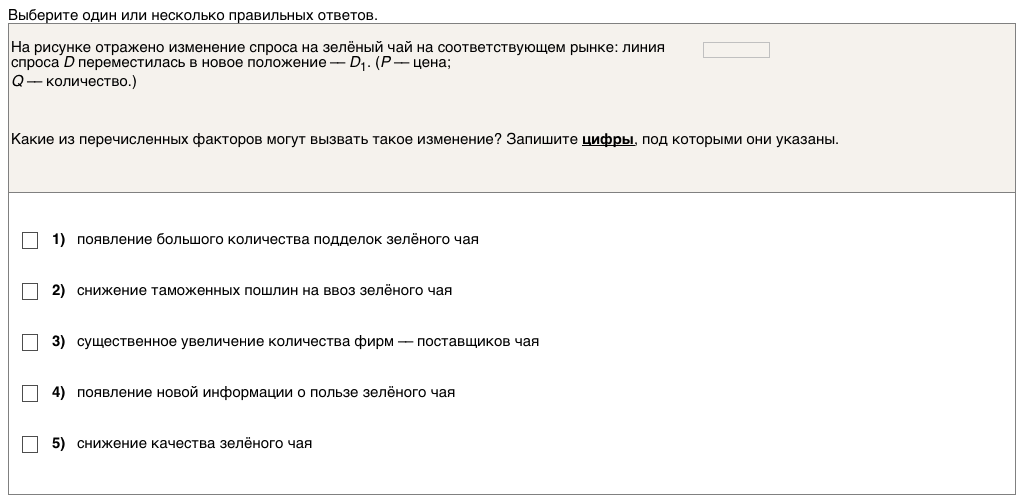
Task: Mark the checkbox for option 5
Action: coord(30,444)
